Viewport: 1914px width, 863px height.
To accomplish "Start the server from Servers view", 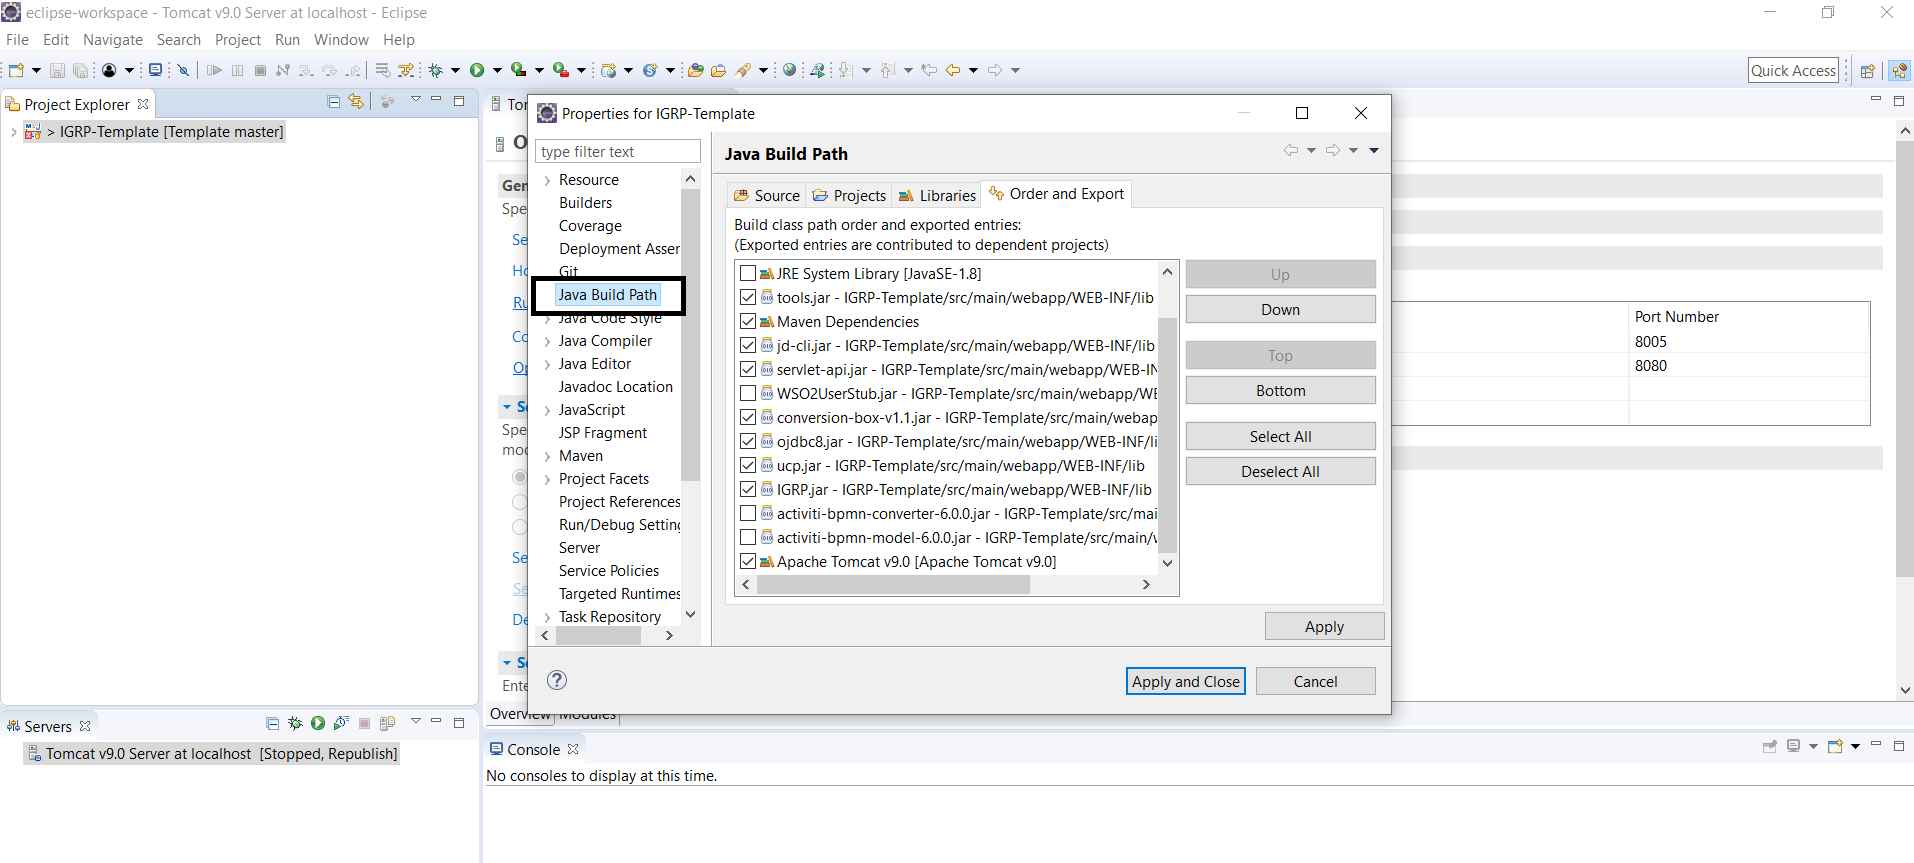I will pos(318,723).
